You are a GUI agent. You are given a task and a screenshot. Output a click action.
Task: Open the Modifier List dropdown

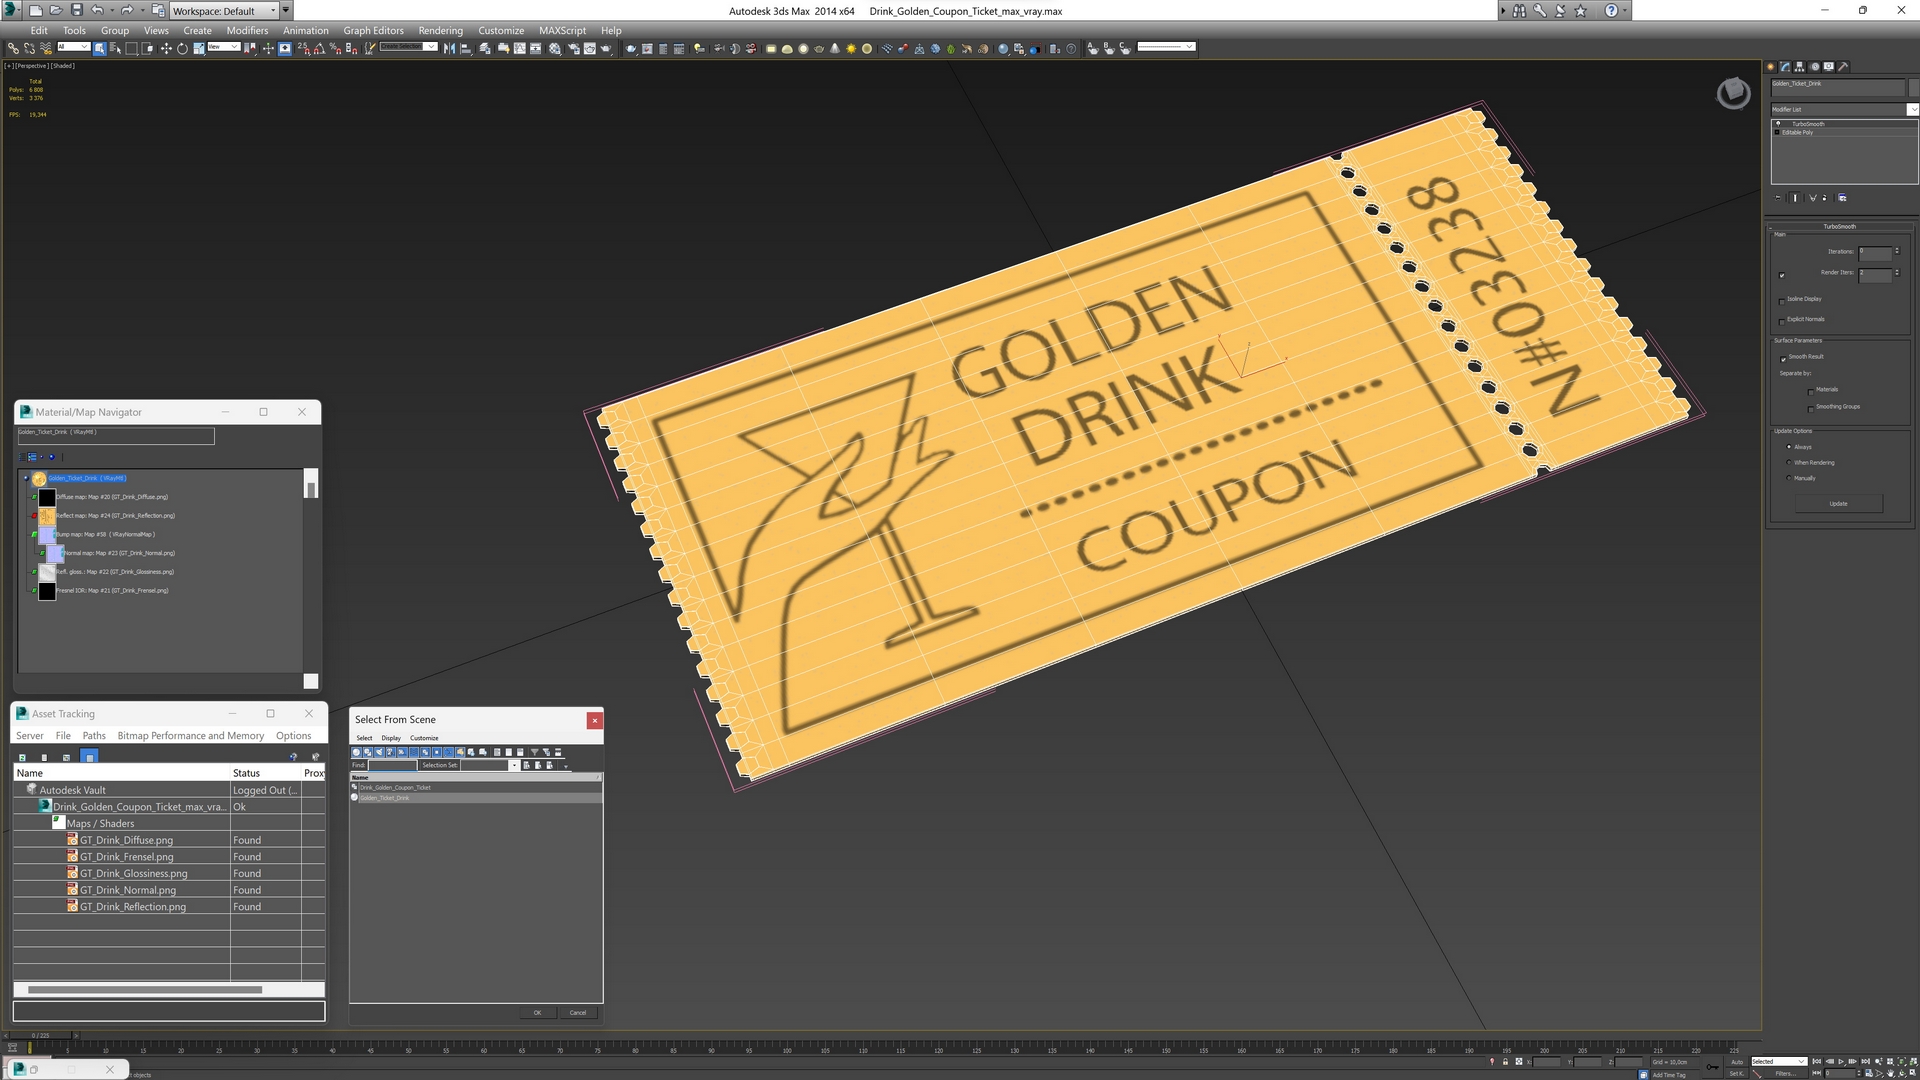coord(1844,109)
